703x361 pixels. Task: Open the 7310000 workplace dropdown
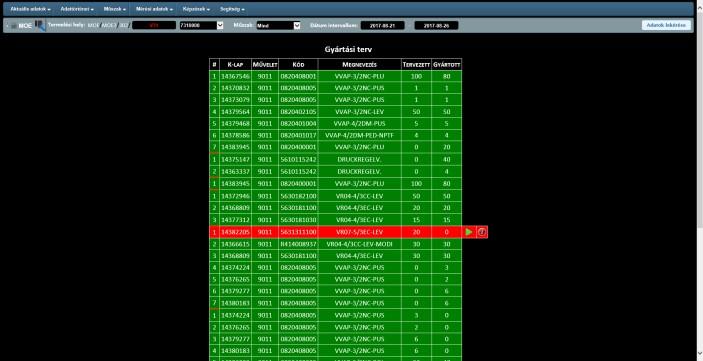tap(201, 26)
